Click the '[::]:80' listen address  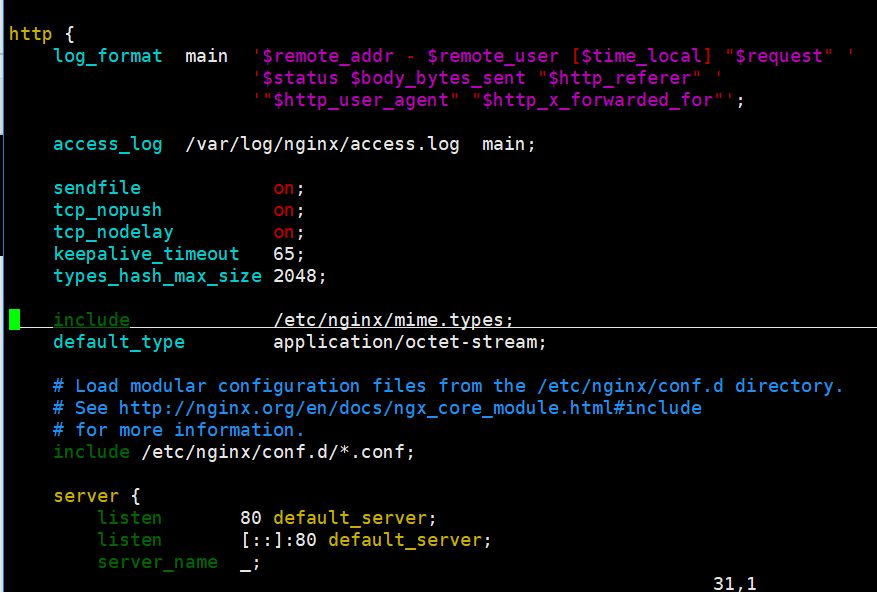click(278, 540)
